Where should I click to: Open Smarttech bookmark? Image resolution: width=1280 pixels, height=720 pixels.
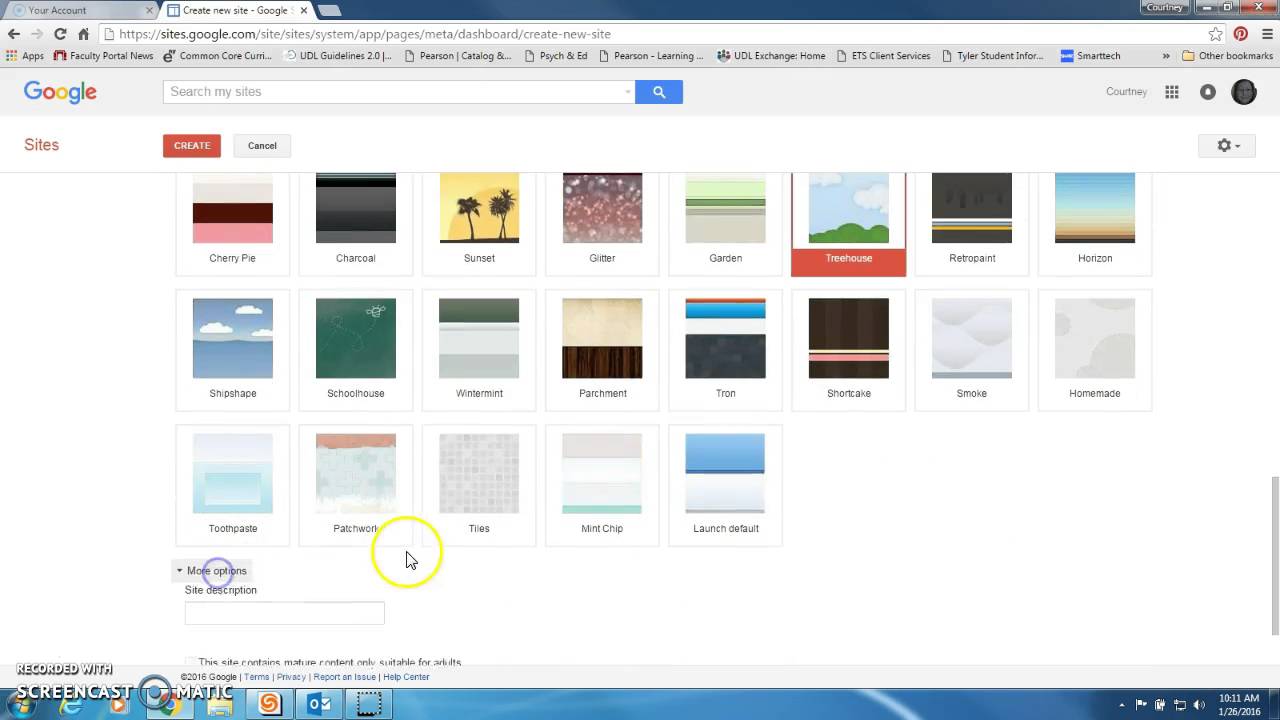[x=1091, y=56]
